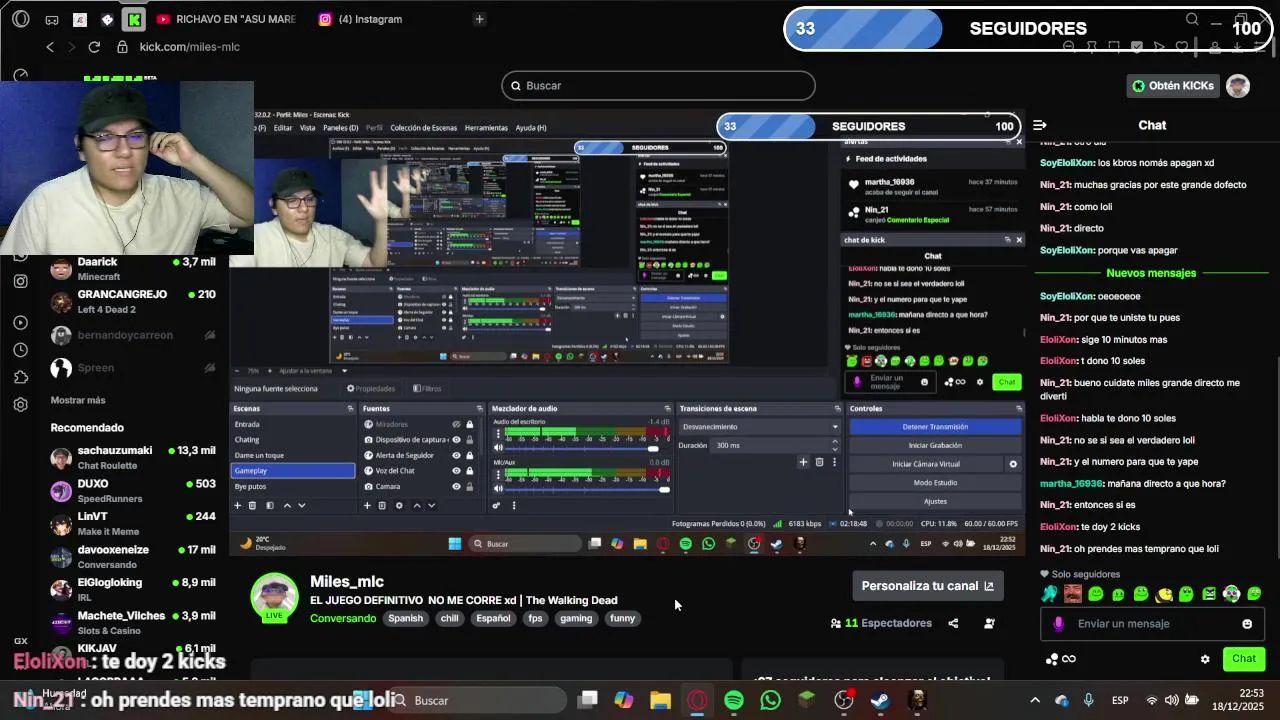
Task: Go back with the browser back arrow
Action: pyautogui.click(x=50, y=47)
